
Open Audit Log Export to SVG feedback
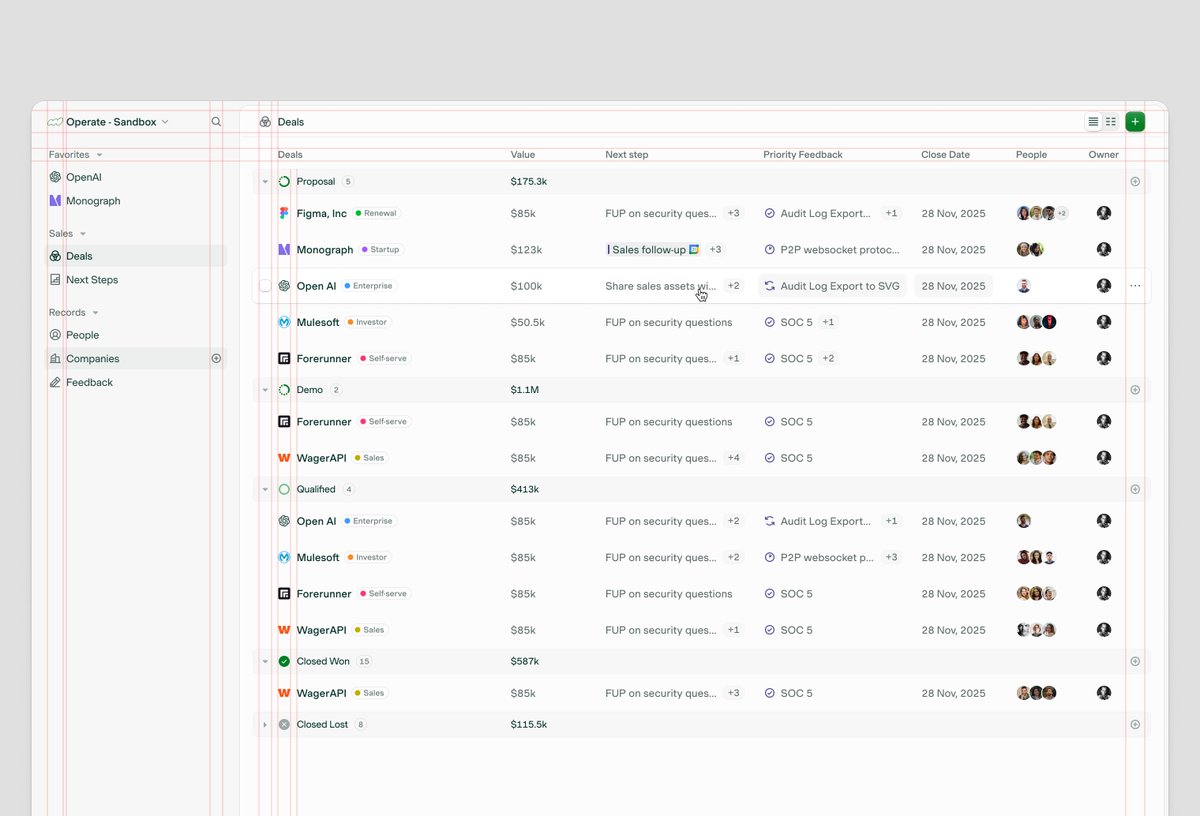832,286
